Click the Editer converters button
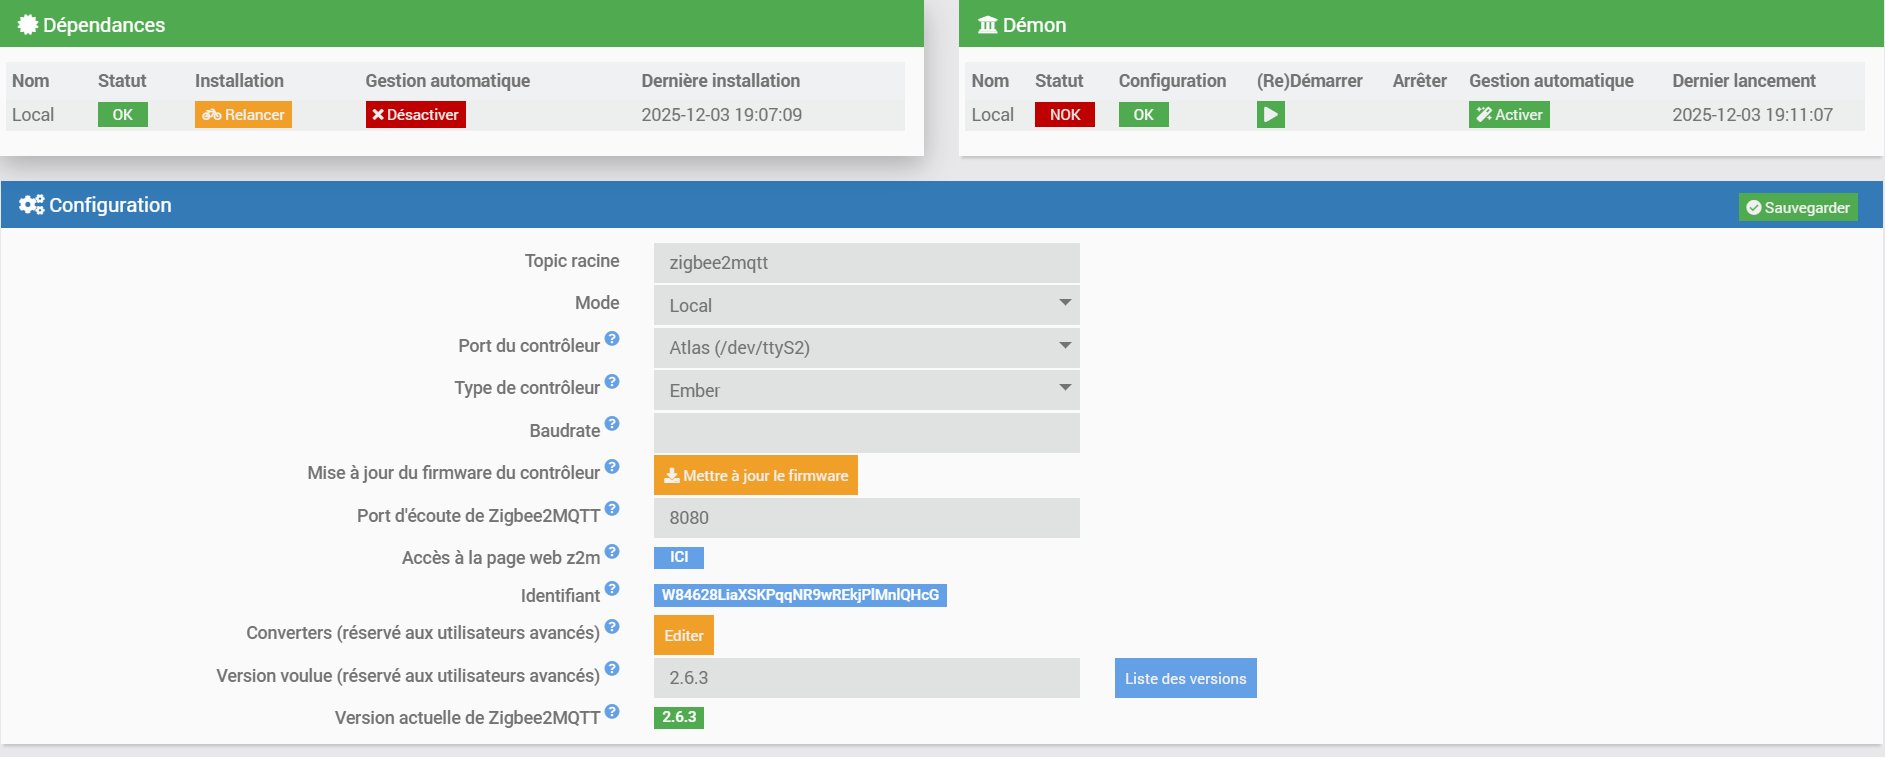1885x757 pixels. click(683, 636)
